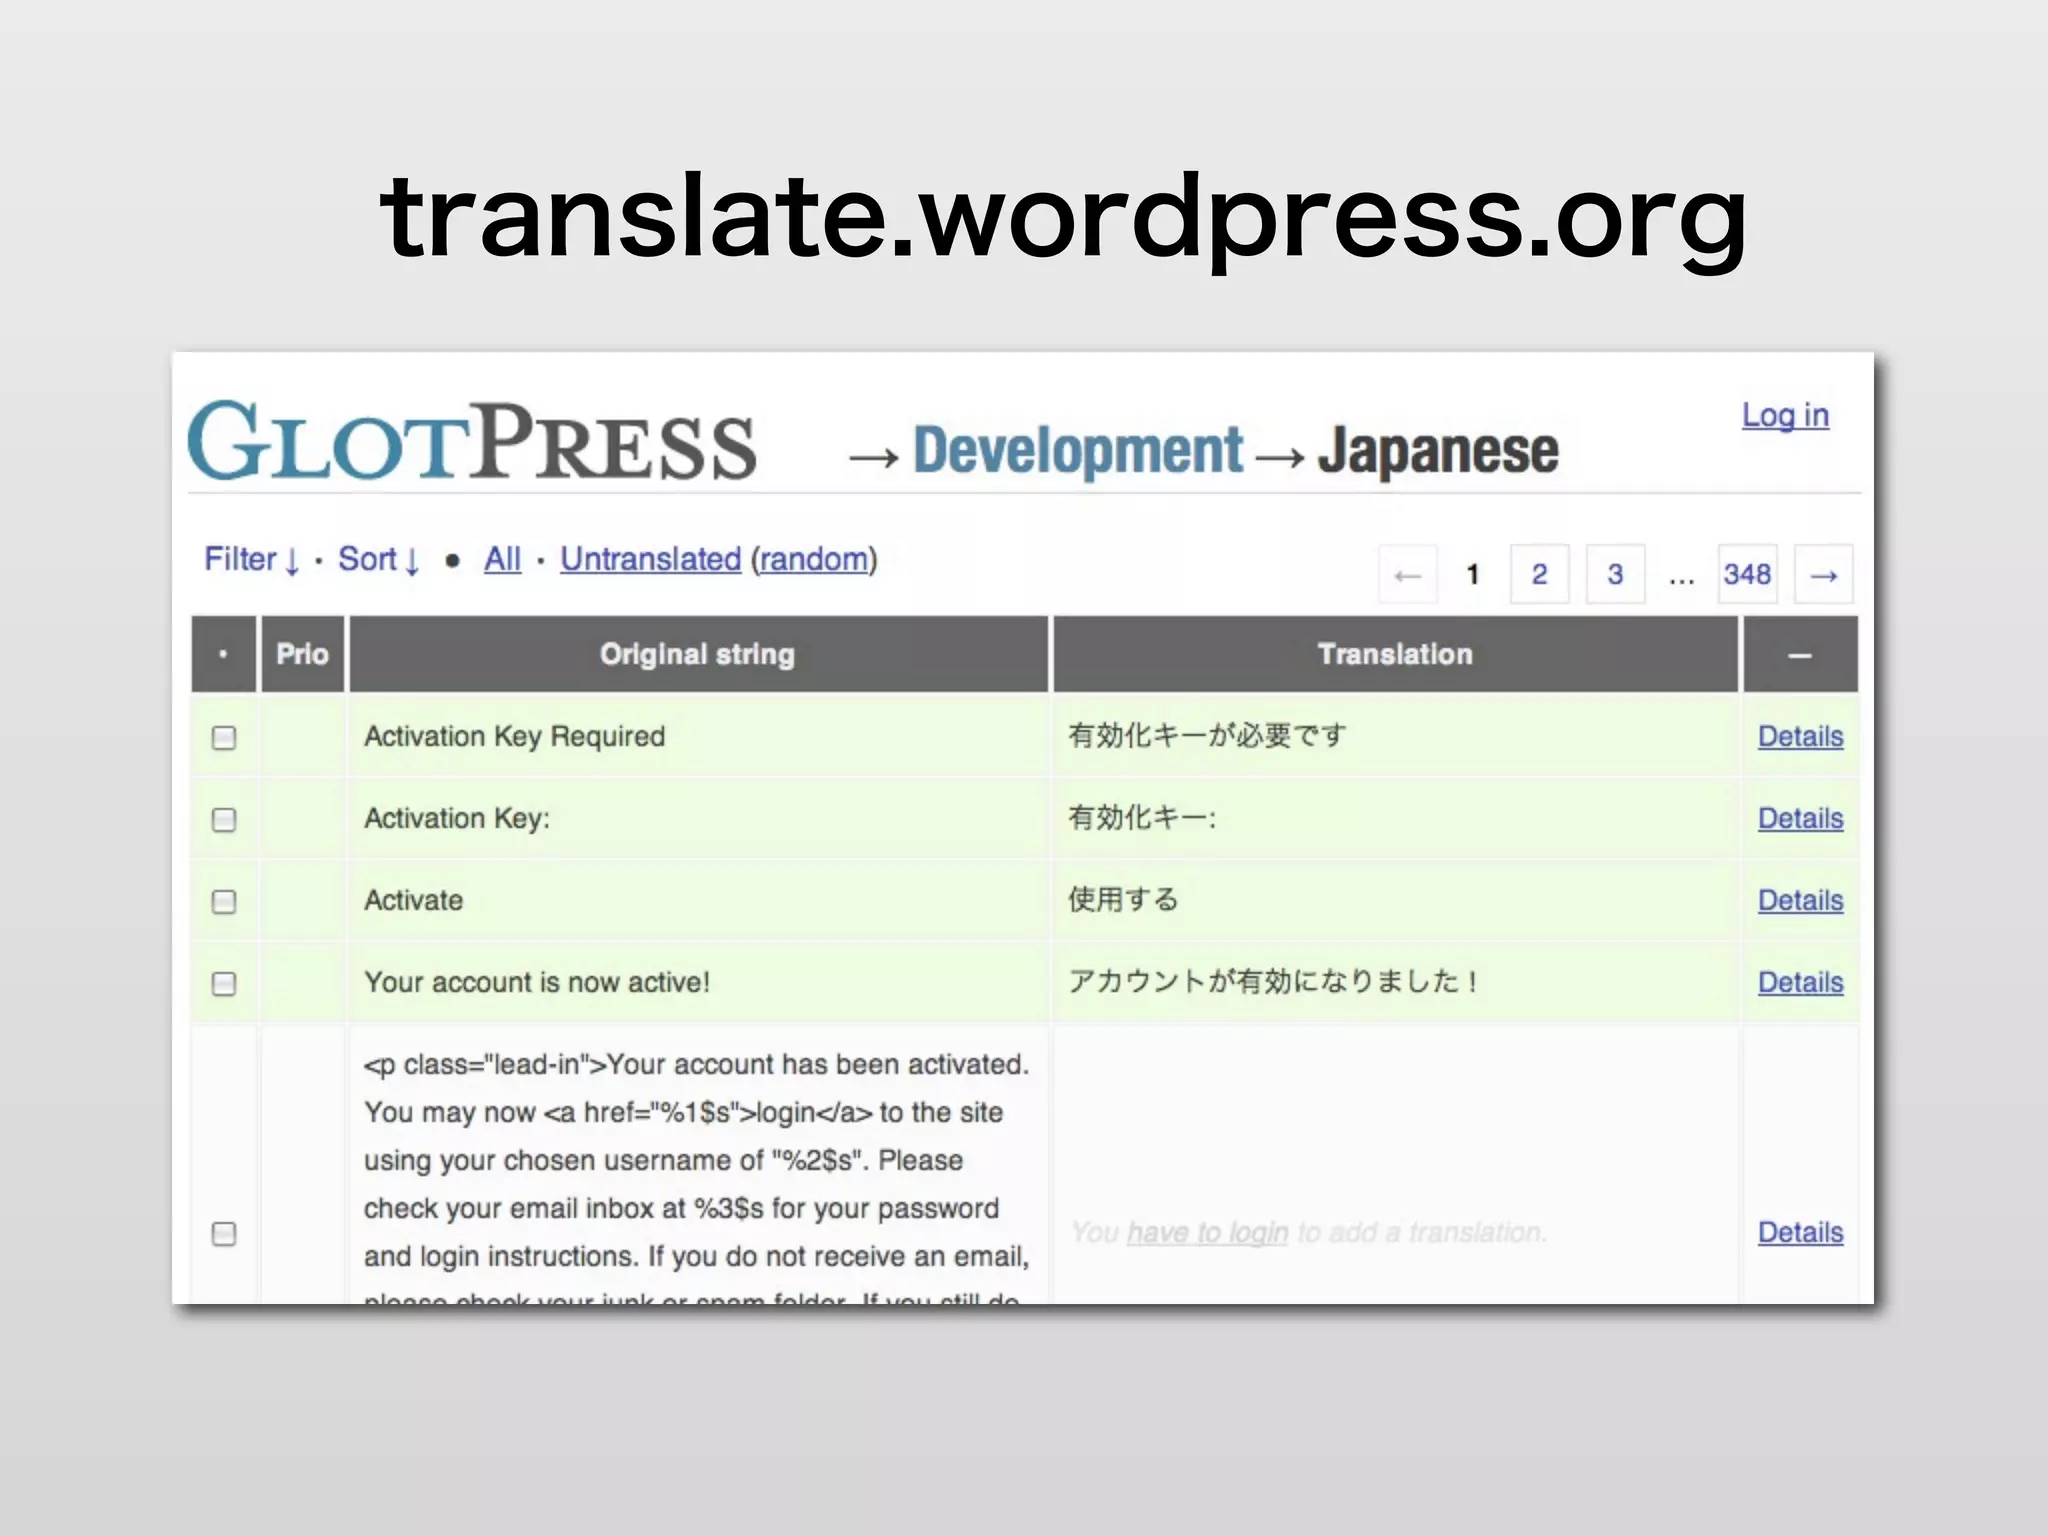Open the Development project breadcrumb

(1077, 450)
